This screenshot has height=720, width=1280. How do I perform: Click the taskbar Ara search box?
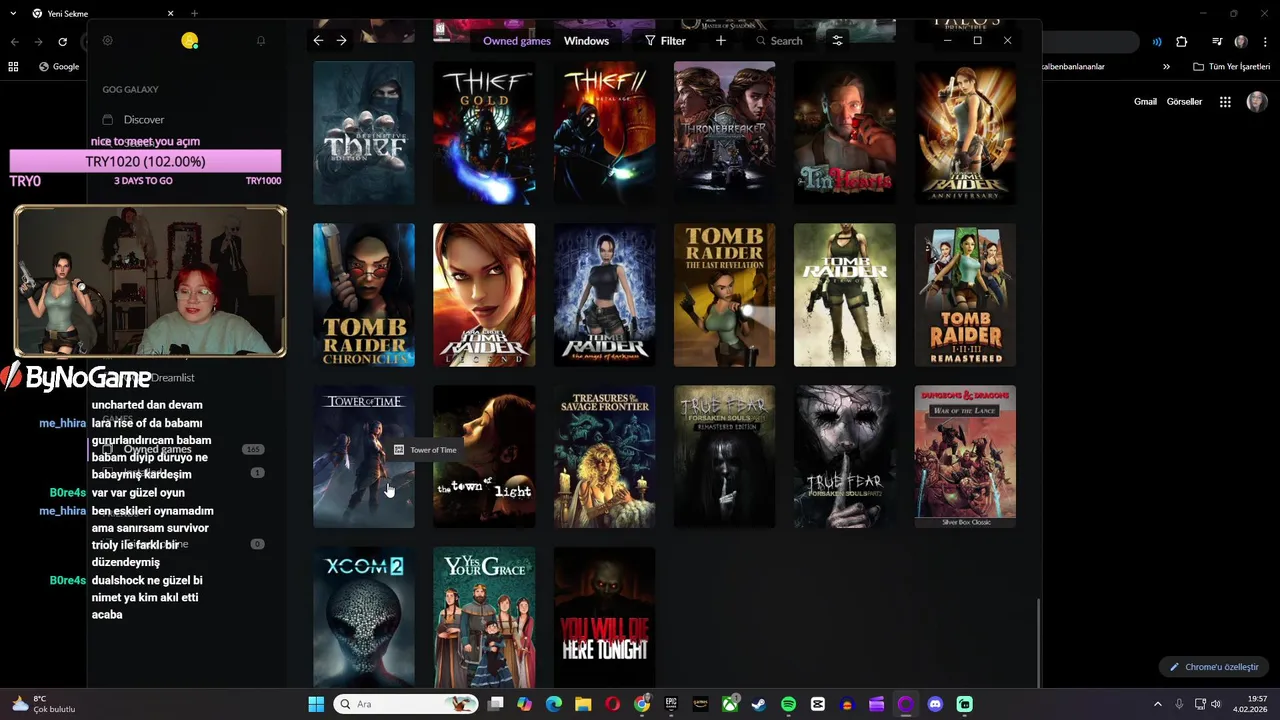[x=407, y=704]
